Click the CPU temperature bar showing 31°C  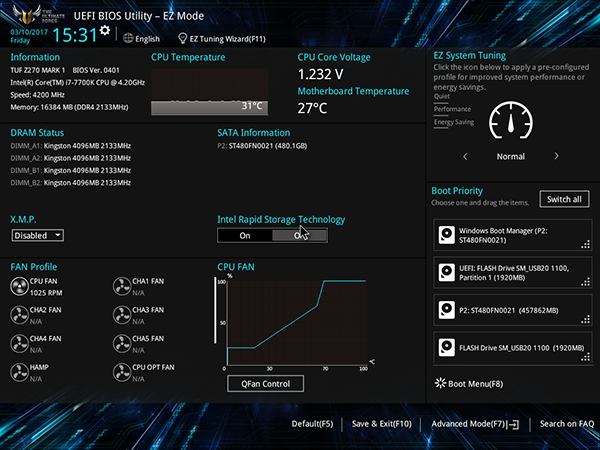209,108
